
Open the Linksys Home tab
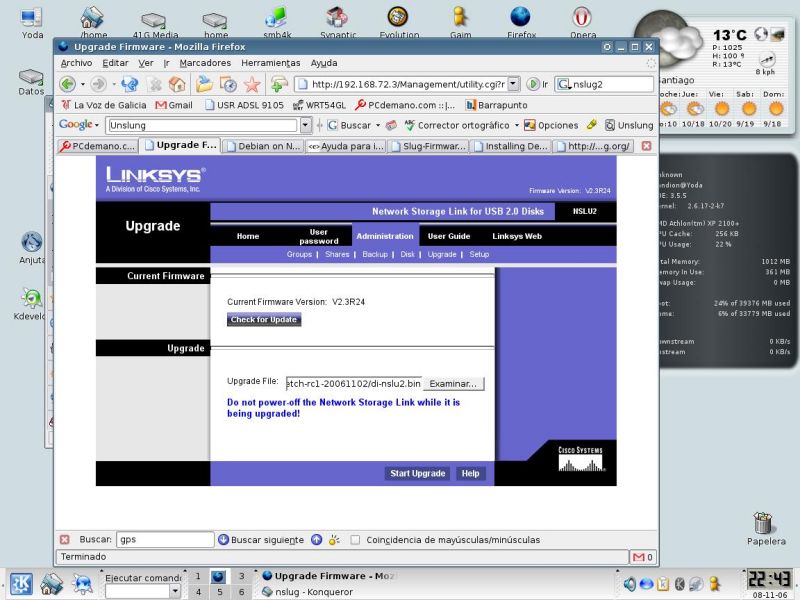point(248,236)
